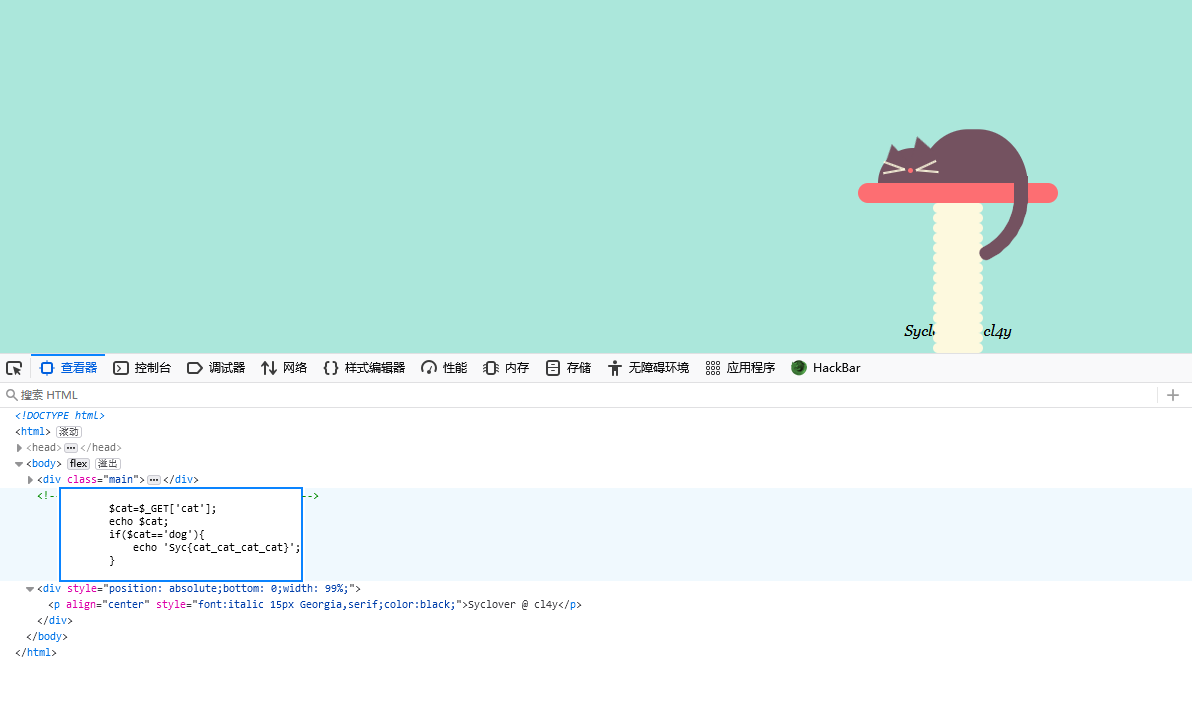The image size is (1192, 724).
Task: Expand the head element node
Action: coord(19,448)
